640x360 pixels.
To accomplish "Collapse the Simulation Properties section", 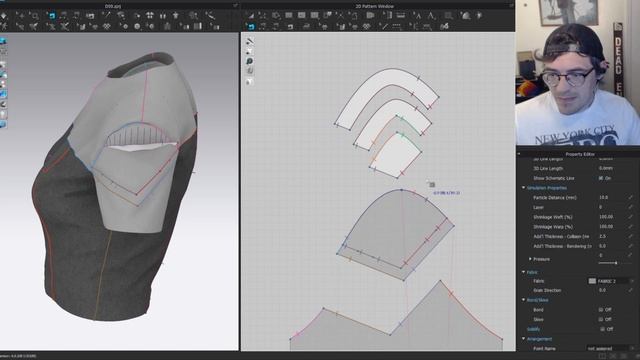I will [524, 188].
